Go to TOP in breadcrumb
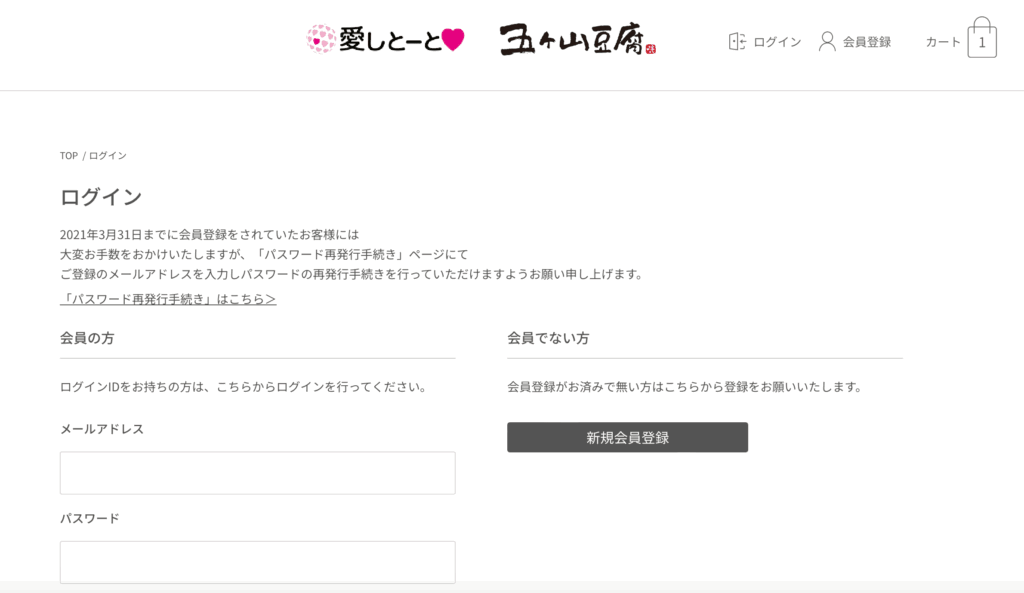 [69, 155]
